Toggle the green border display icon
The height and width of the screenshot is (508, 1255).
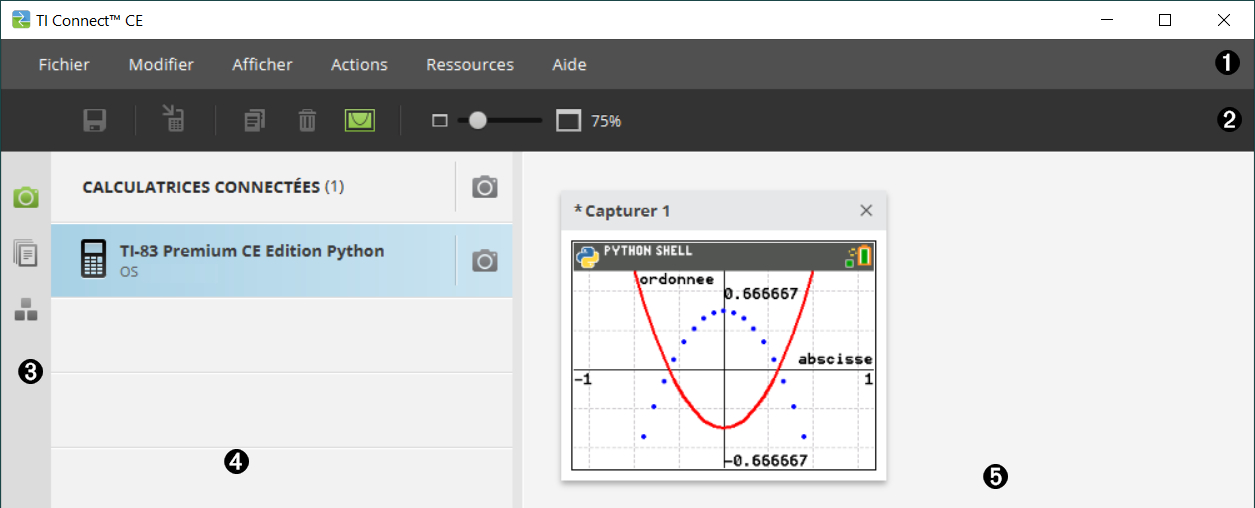point(360,121)
